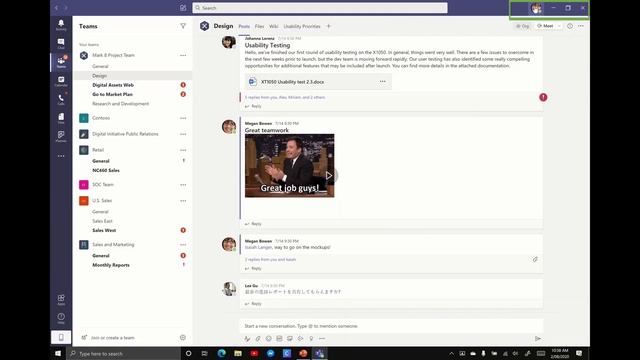Click the Start a new conversation field
Viewport: 640px width, 360px height.
pos(391,326)
